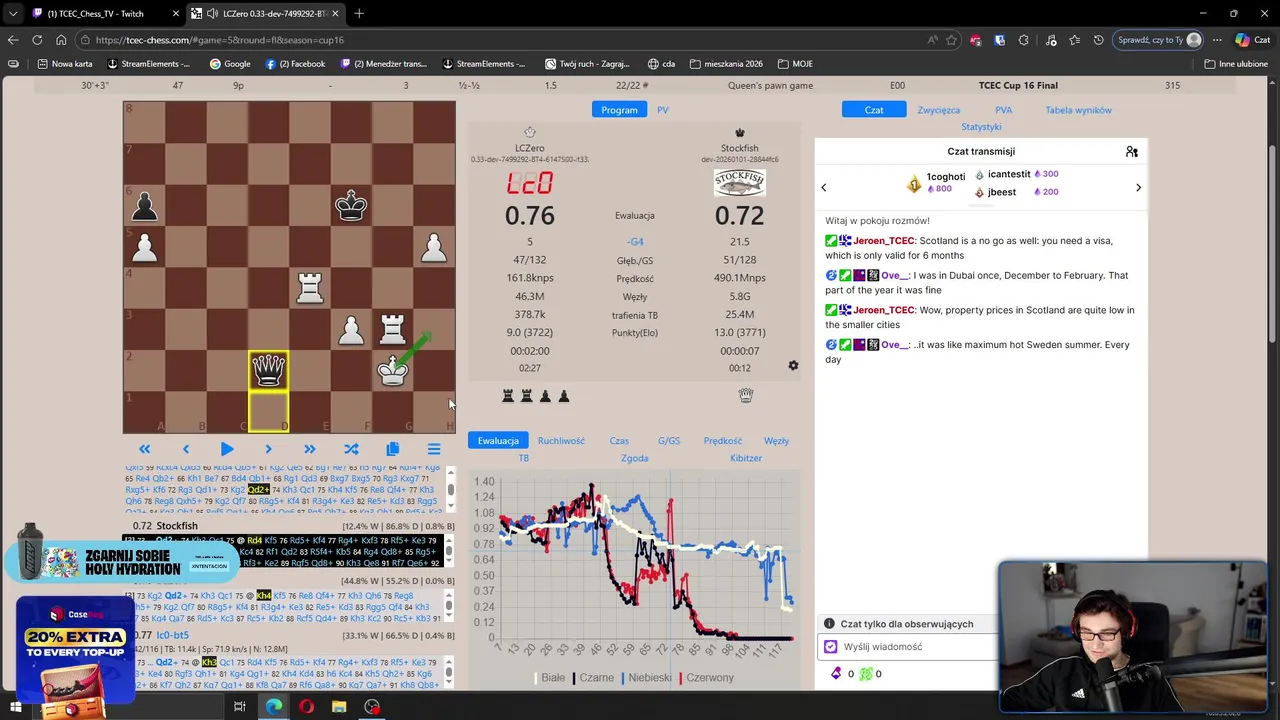1280x720 pixels.
Task: Show the Prędkość chart
Action: point(722,440)
